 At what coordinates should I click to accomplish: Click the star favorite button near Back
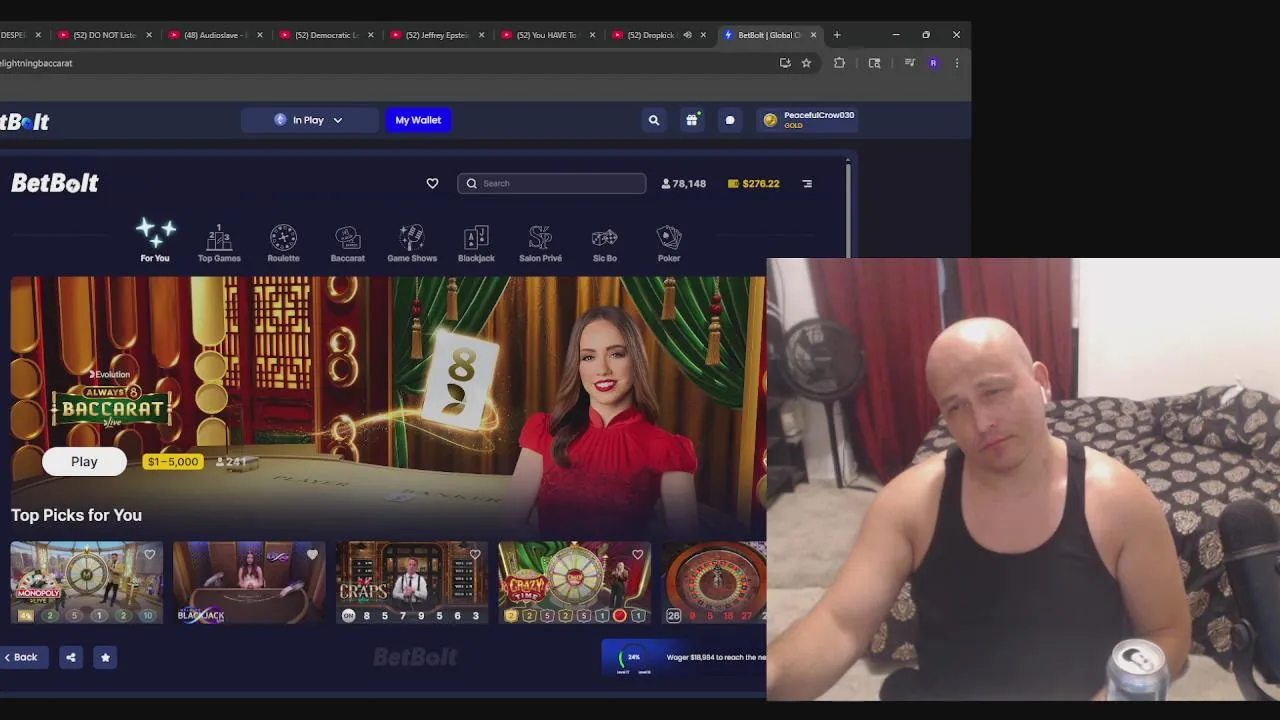(105, 657)
